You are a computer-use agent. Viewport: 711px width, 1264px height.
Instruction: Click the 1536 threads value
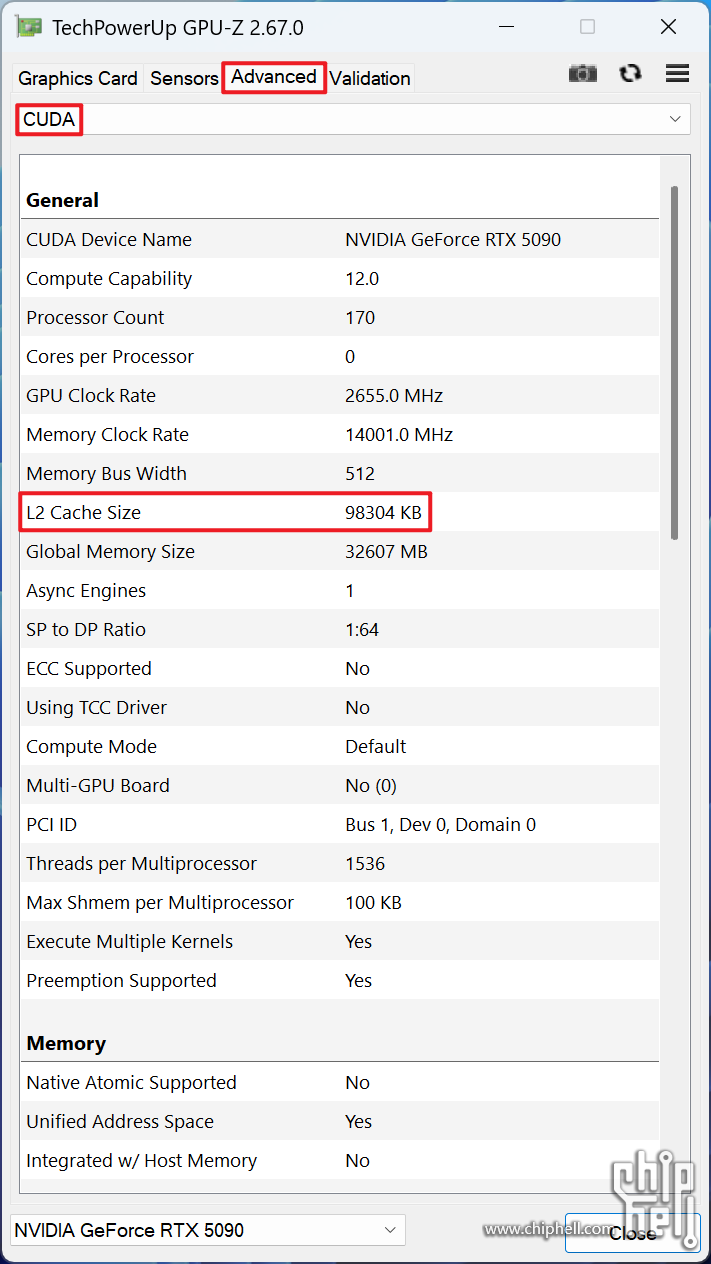[365, 864]
